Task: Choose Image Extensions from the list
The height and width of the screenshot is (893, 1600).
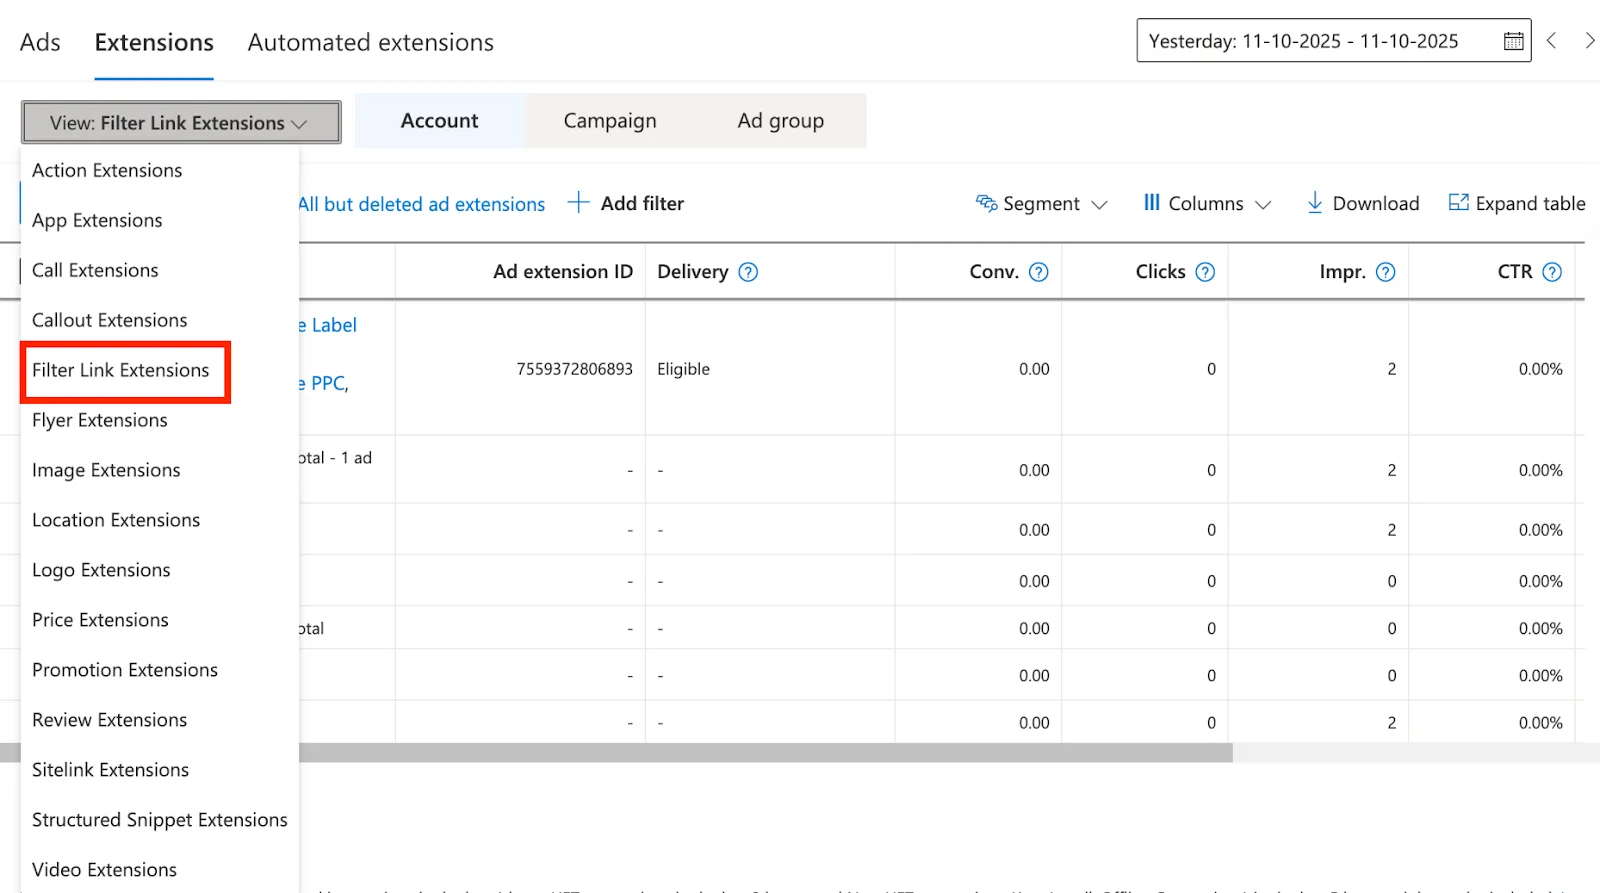Action: pos(160,470)
